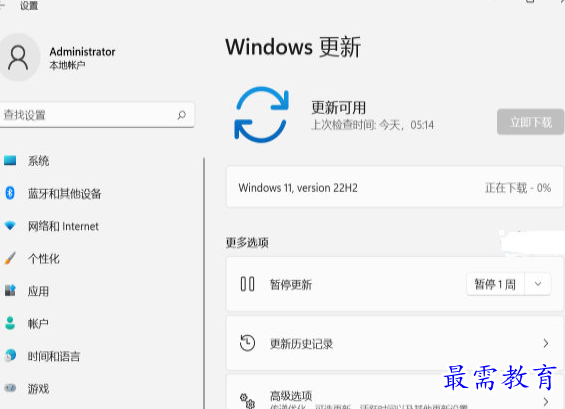Click the 更新可用 heading

[x=338, y=107]
